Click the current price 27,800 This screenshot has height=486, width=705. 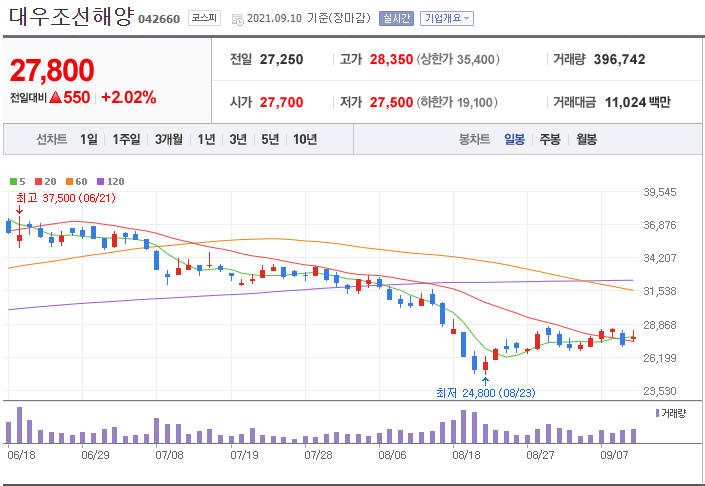point(52,71)
